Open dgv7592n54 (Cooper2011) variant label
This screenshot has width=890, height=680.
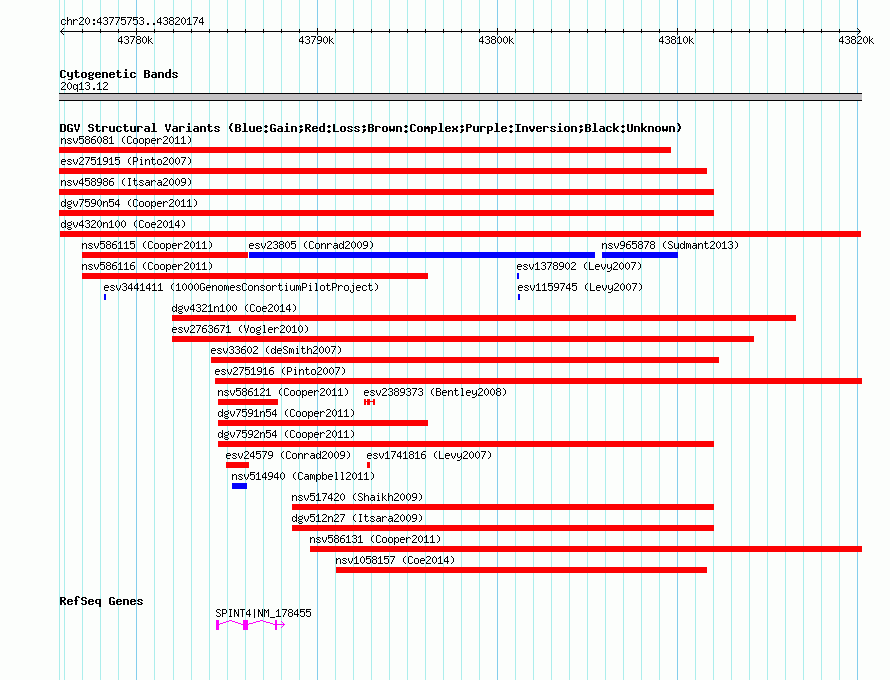[x=286, y=434]
